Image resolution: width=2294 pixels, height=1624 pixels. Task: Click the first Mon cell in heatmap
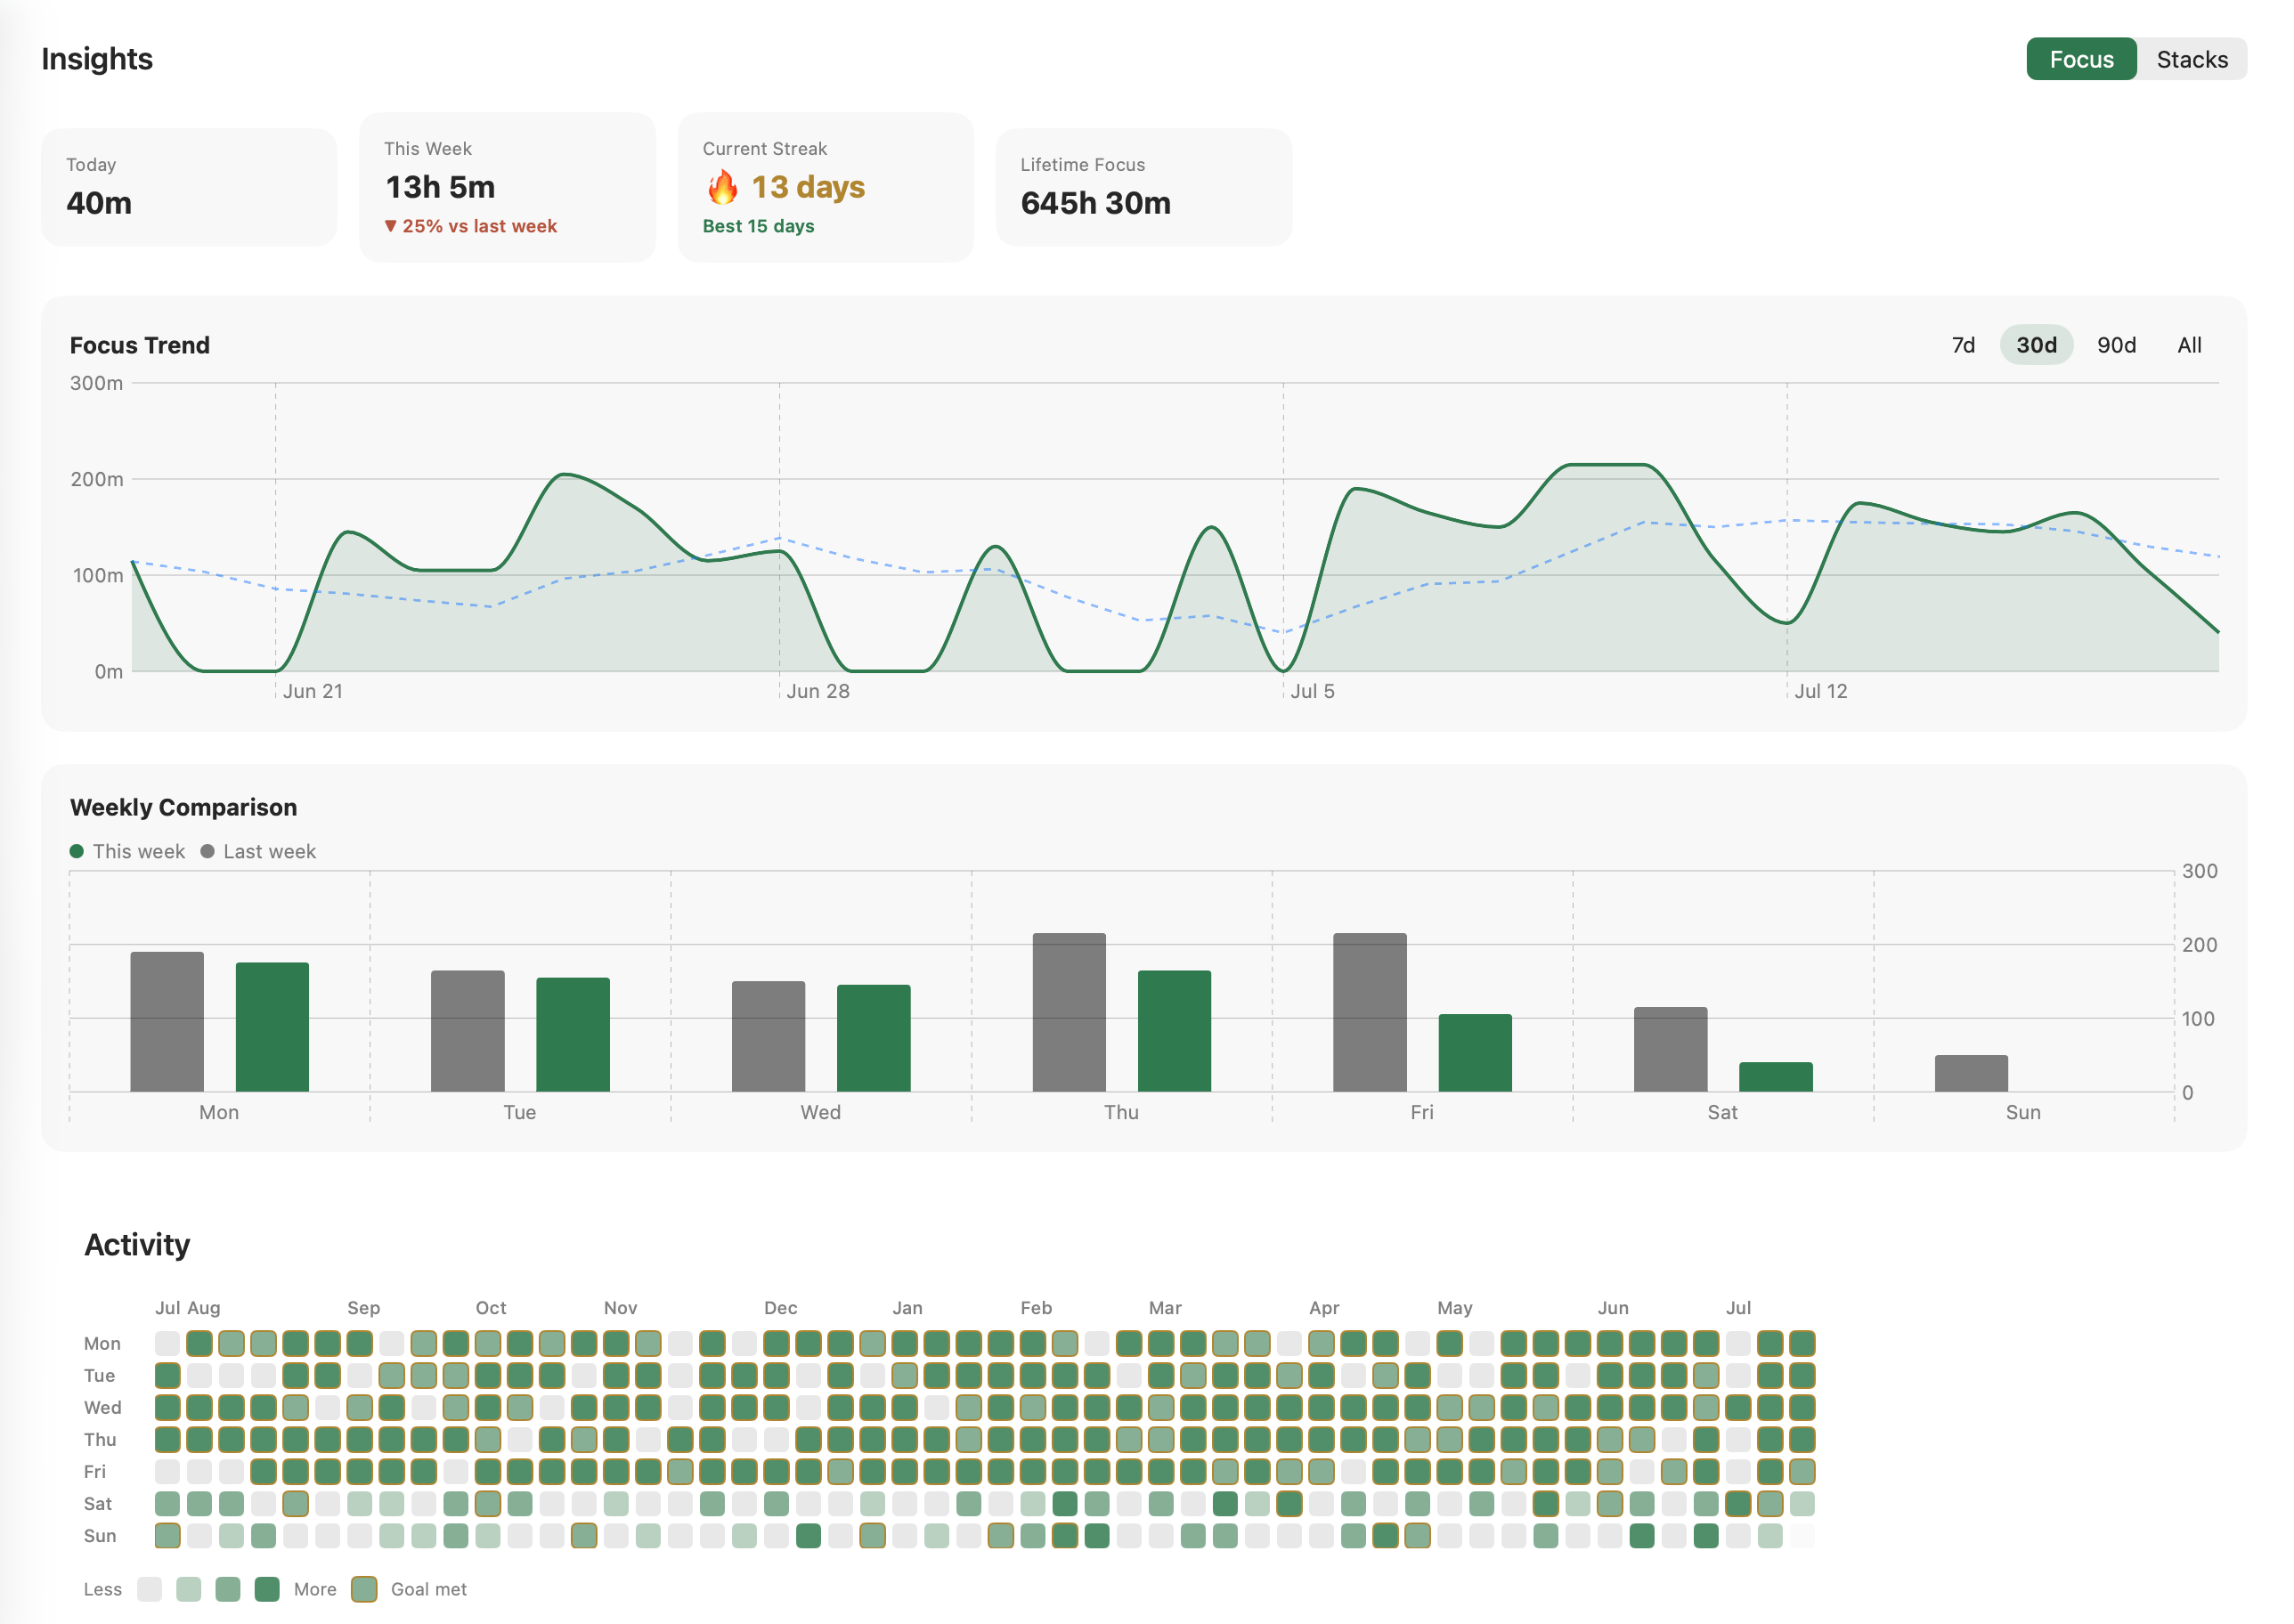click(x=167, y=1343)
